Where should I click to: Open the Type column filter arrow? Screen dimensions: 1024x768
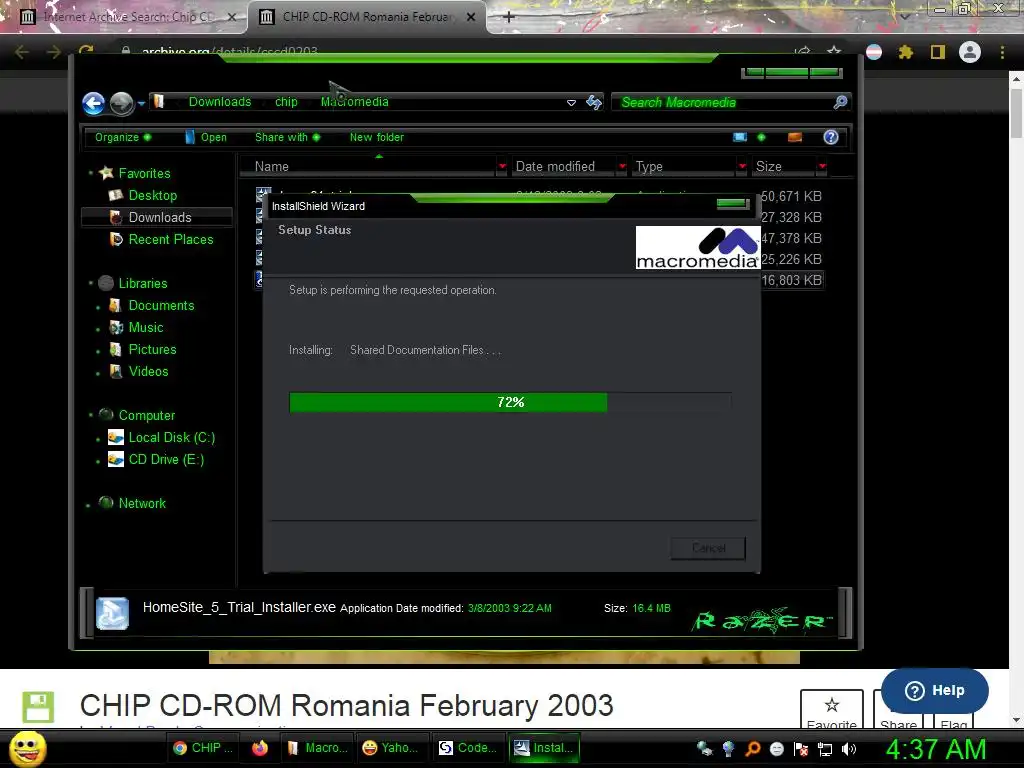(x=742, y=167)
